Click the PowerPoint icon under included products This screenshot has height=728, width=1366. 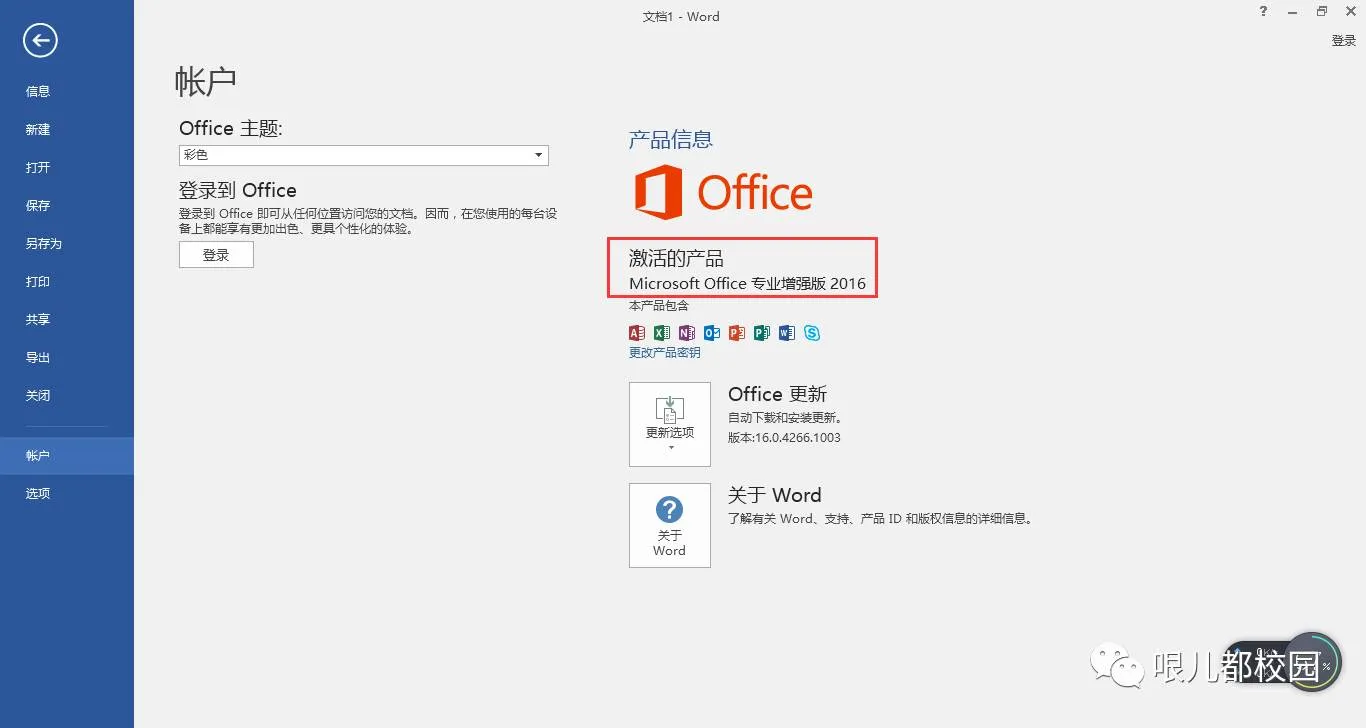pyautogui.click(x=737, y=333)
